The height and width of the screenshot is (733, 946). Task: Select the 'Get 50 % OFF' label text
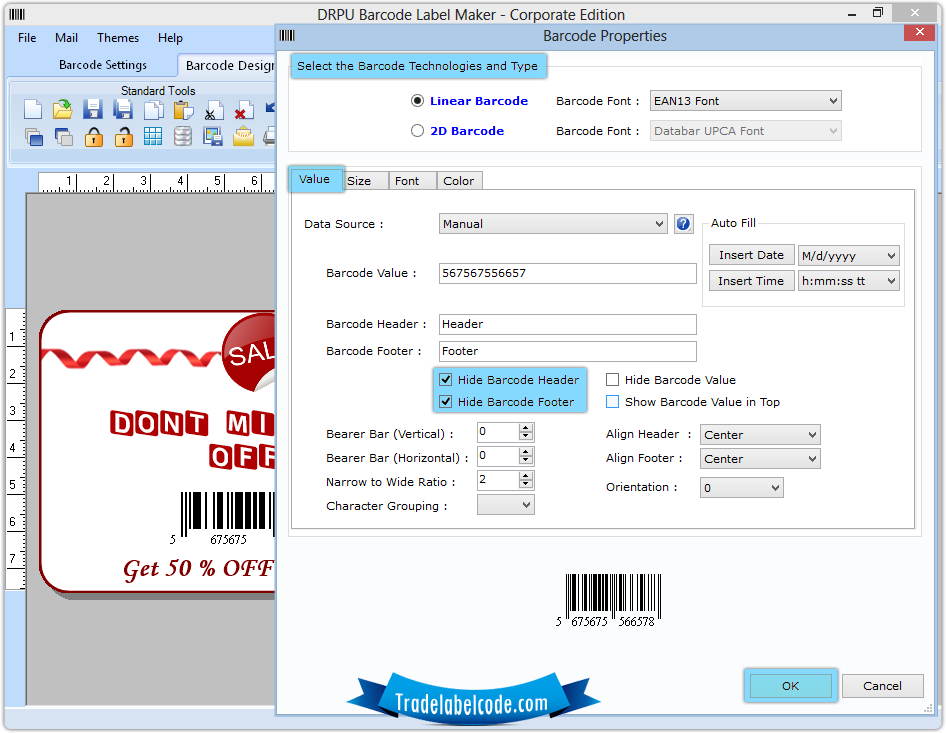198,568
